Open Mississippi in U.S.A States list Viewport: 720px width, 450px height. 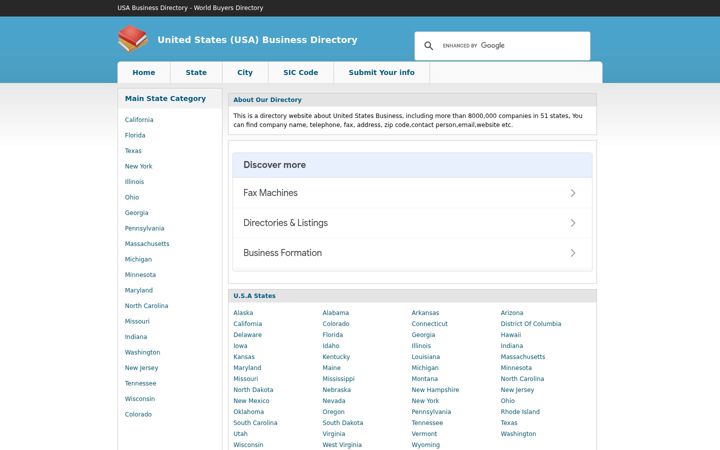point(338,379)
